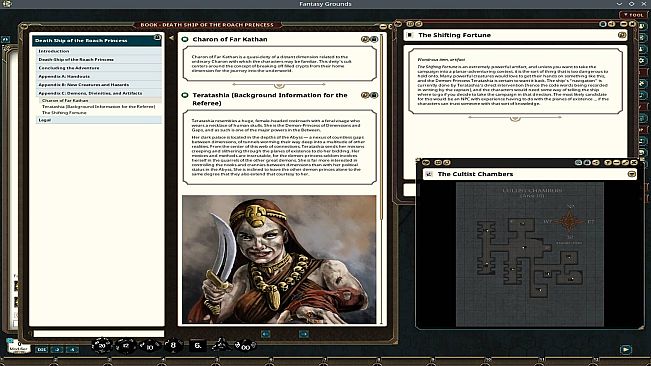Click second right-side icon on Charon heading row
651x366 pixels.
[x=374, y=39]
